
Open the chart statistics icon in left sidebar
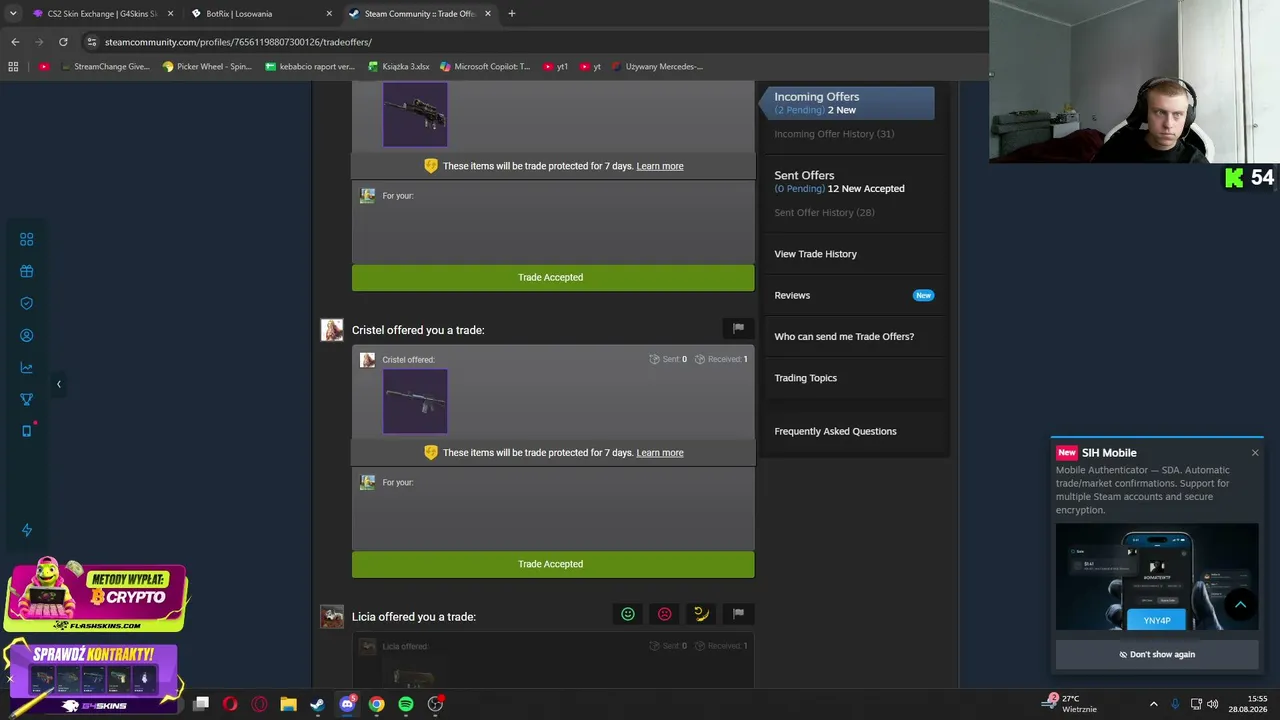coord(27,368)
